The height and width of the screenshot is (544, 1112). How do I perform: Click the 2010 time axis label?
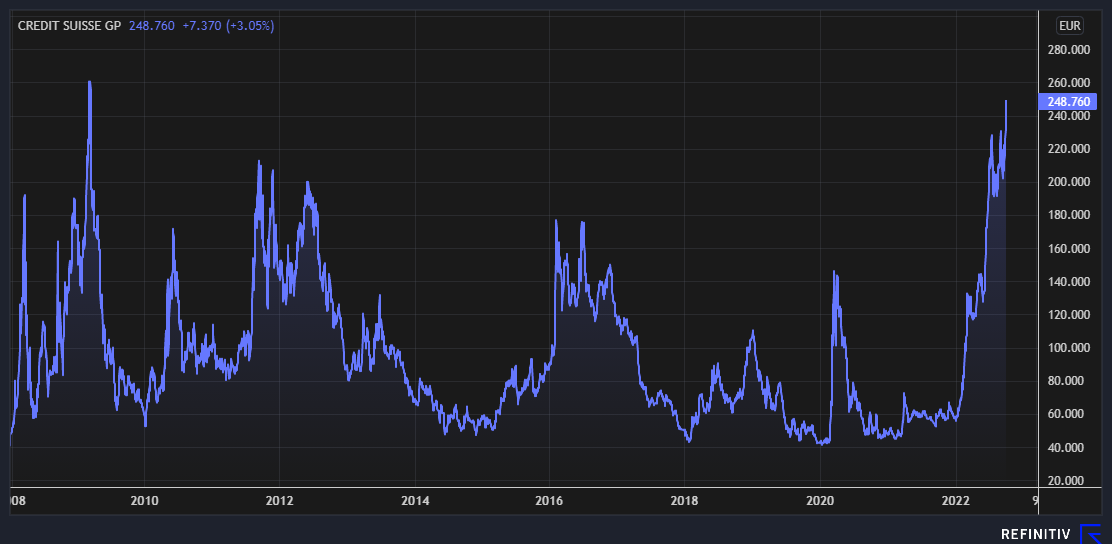144,501
